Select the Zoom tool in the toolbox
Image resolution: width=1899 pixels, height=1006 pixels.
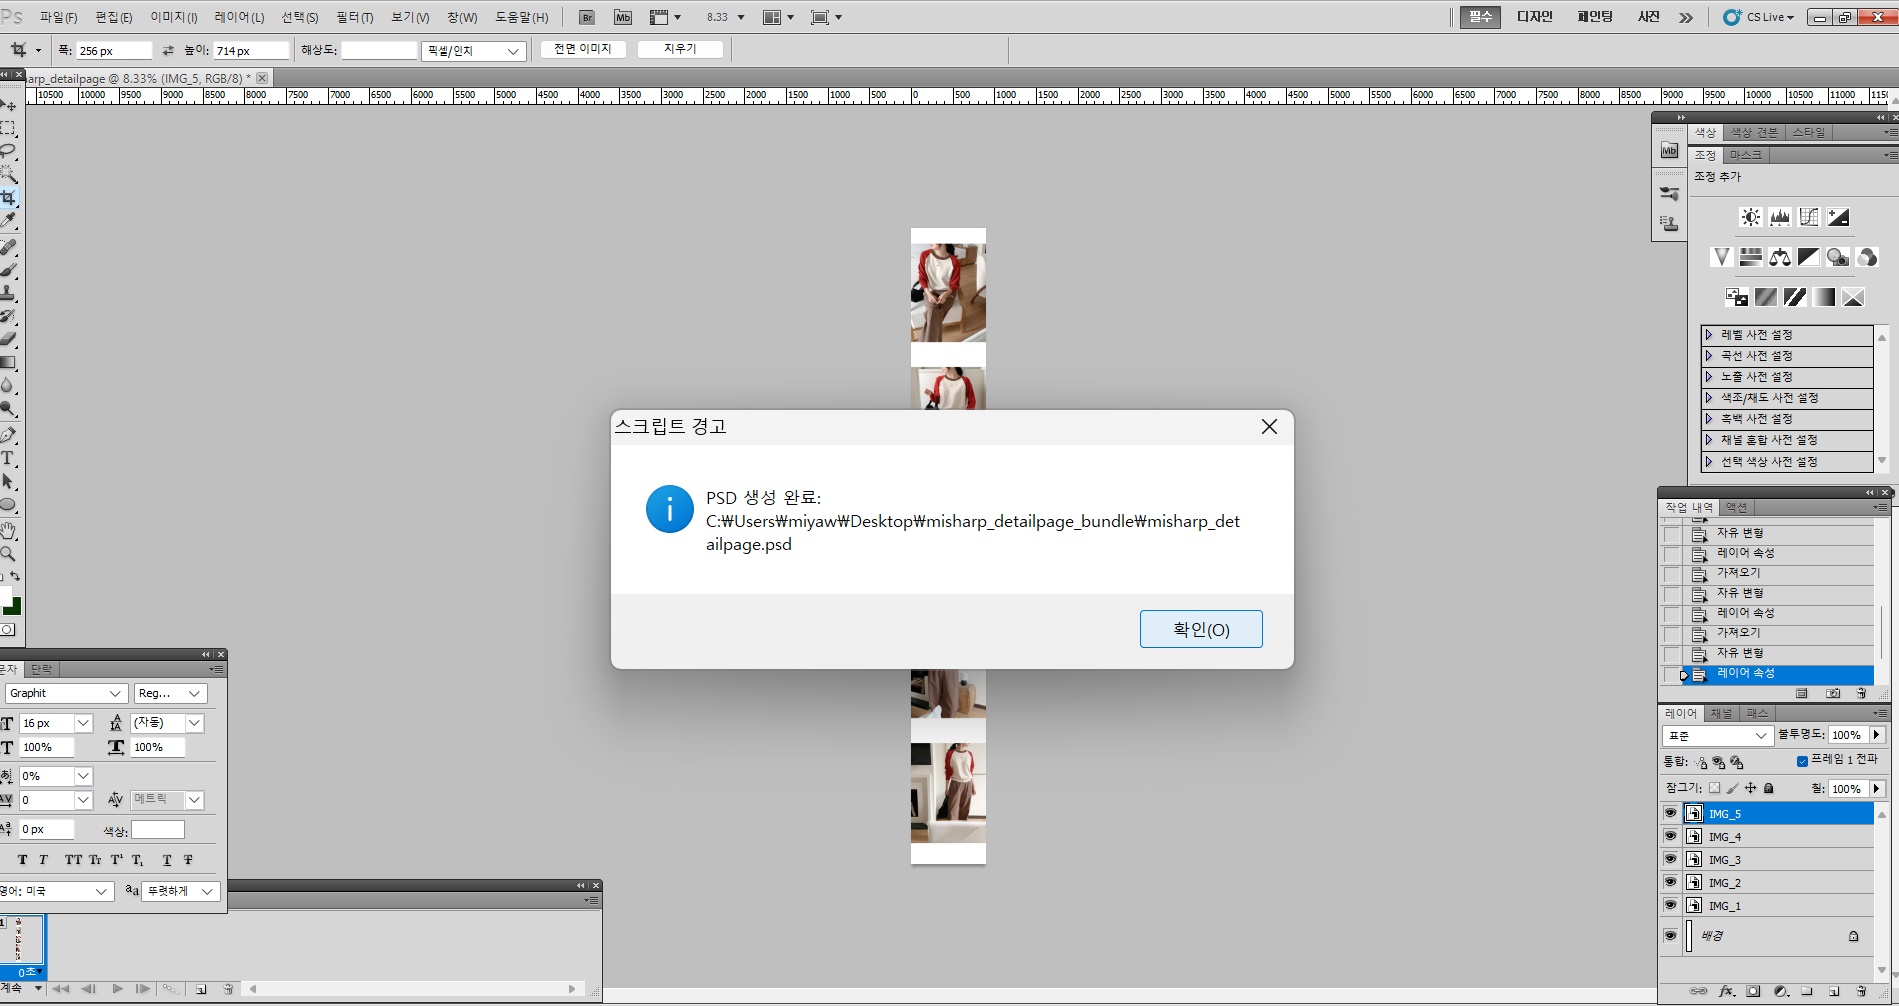click(x=9, y=553)
